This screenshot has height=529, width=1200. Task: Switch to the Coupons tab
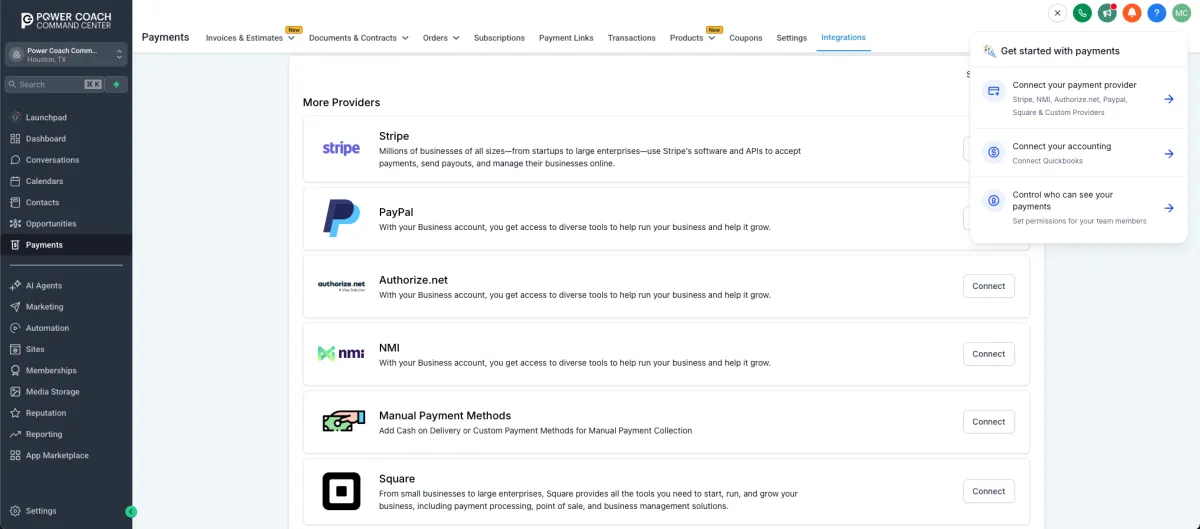(746, 38)
